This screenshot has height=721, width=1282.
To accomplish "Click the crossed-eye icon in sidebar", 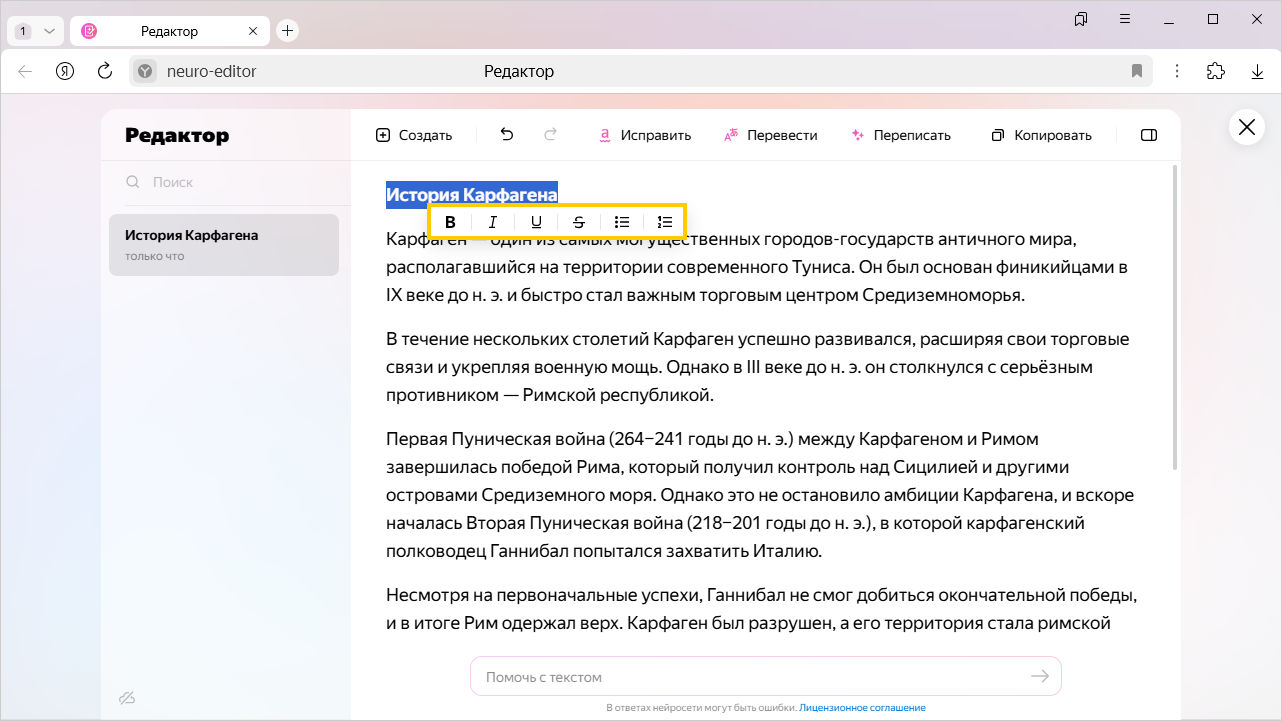I will point(127,697).
